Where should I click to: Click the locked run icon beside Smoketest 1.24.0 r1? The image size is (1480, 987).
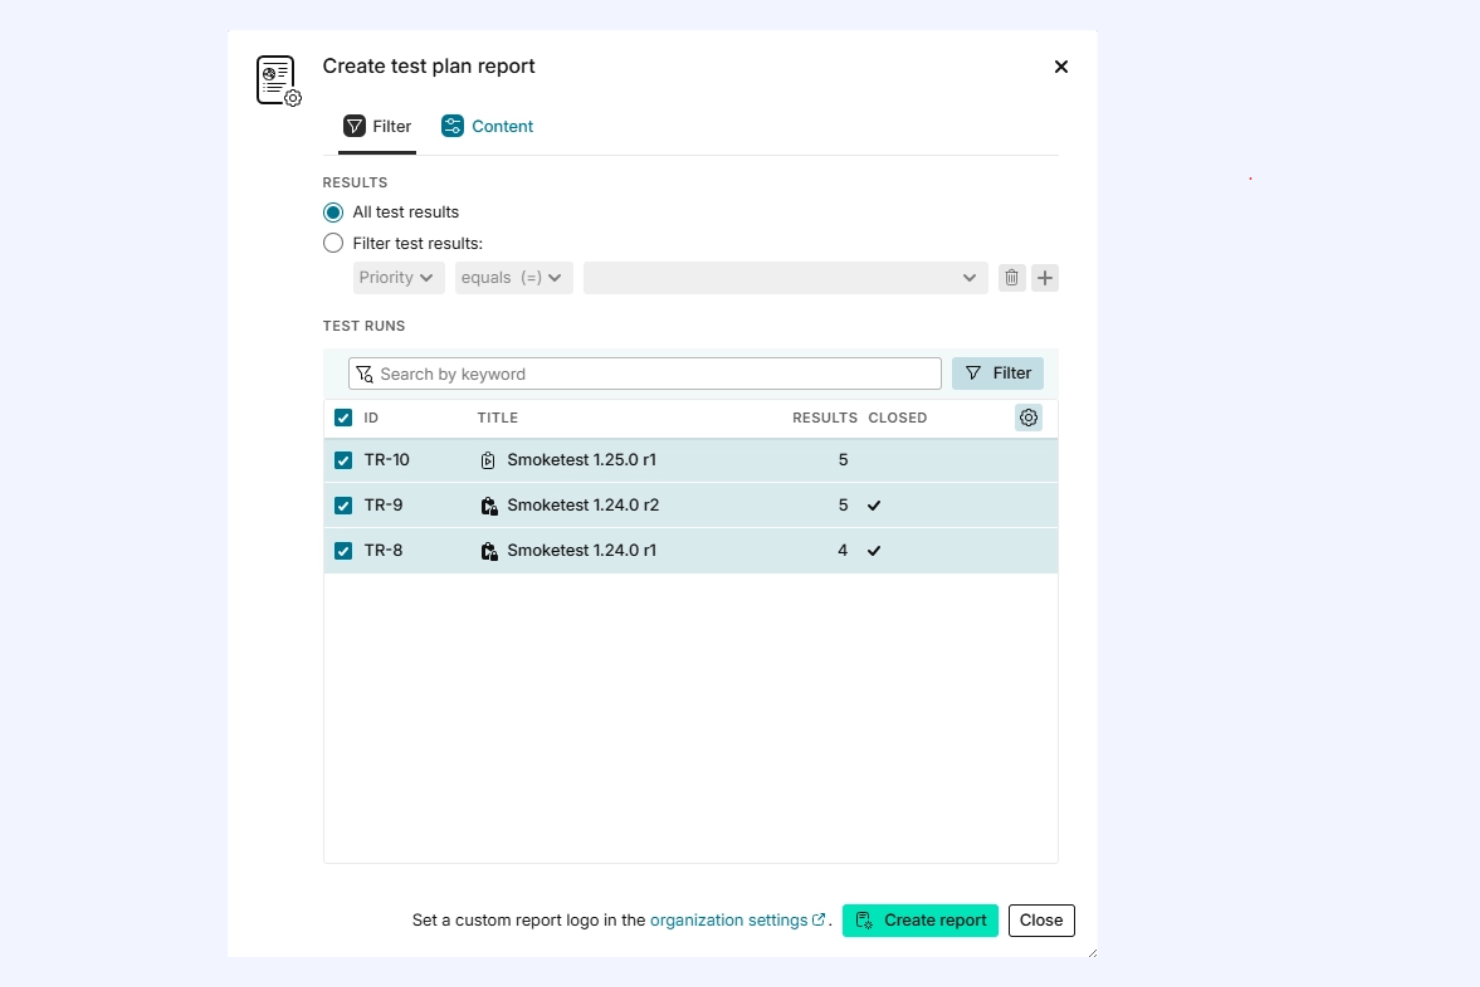489,550
